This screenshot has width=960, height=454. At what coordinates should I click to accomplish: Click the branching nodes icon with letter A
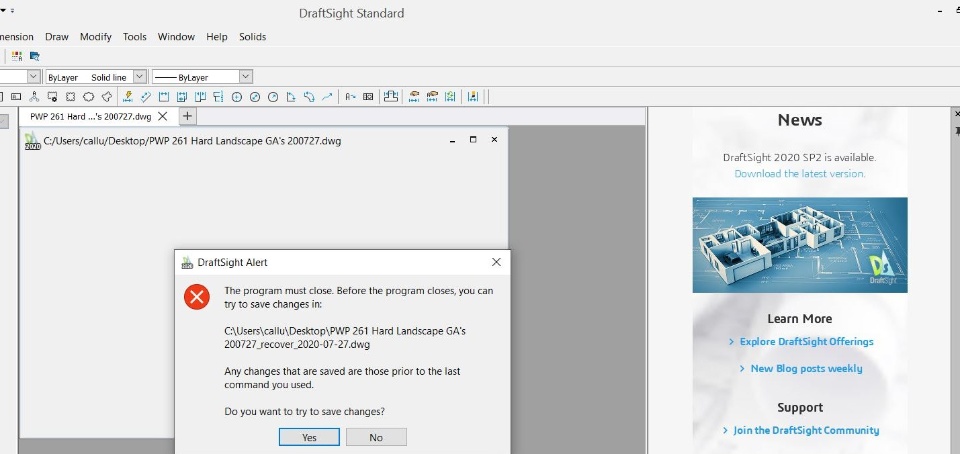[34, 97]
